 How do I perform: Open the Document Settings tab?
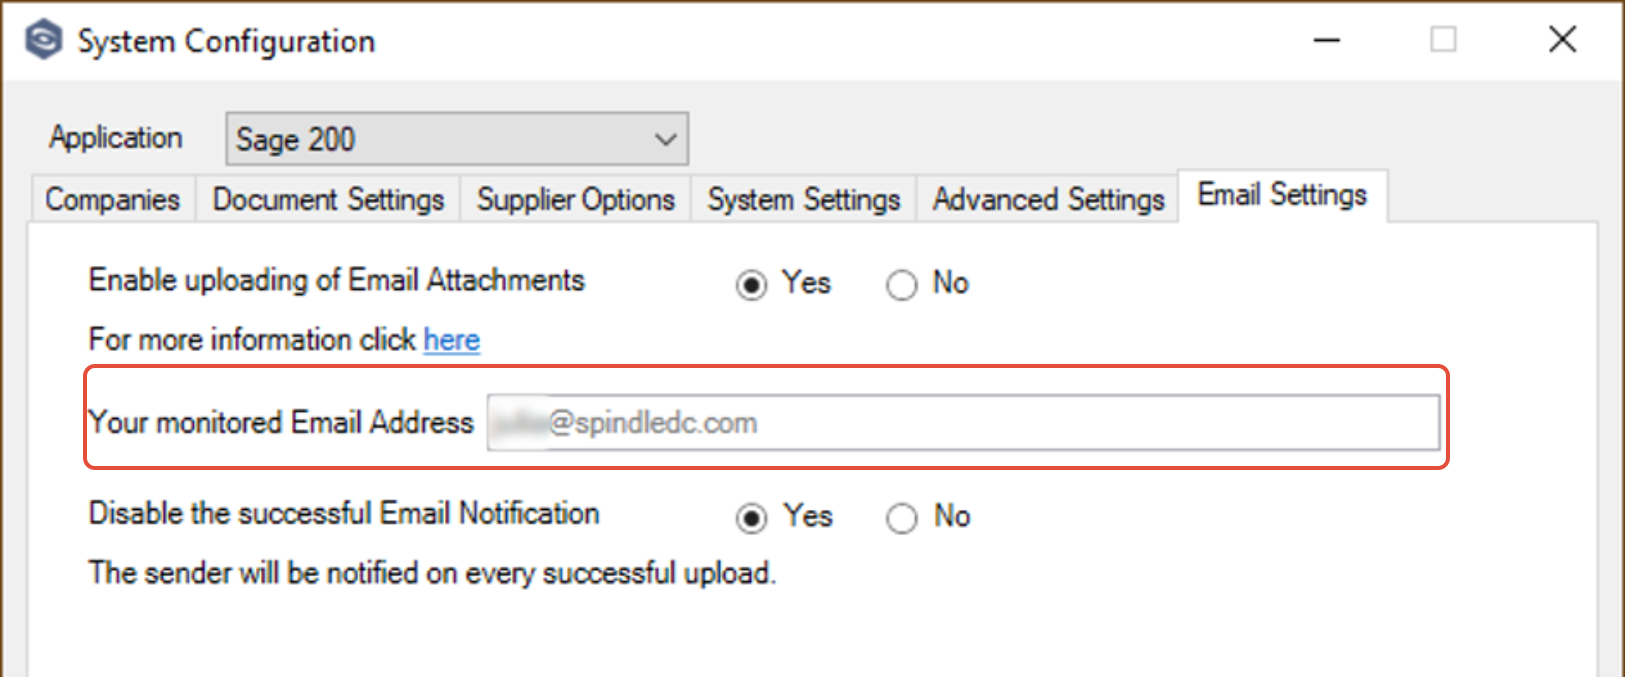click(328, 199)
